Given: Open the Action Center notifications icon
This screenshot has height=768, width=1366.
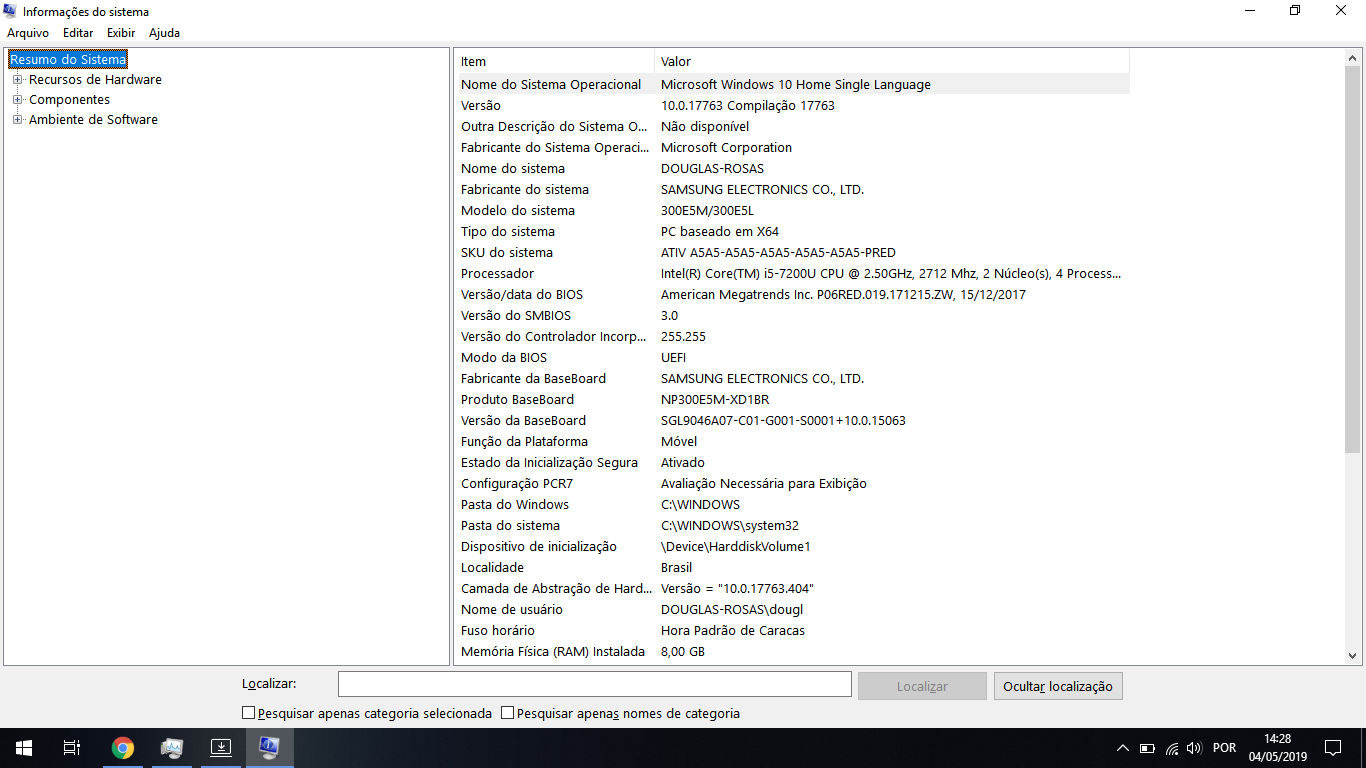Looking at the screenshot, I should pyautogui.click(x=1333, y=748).
